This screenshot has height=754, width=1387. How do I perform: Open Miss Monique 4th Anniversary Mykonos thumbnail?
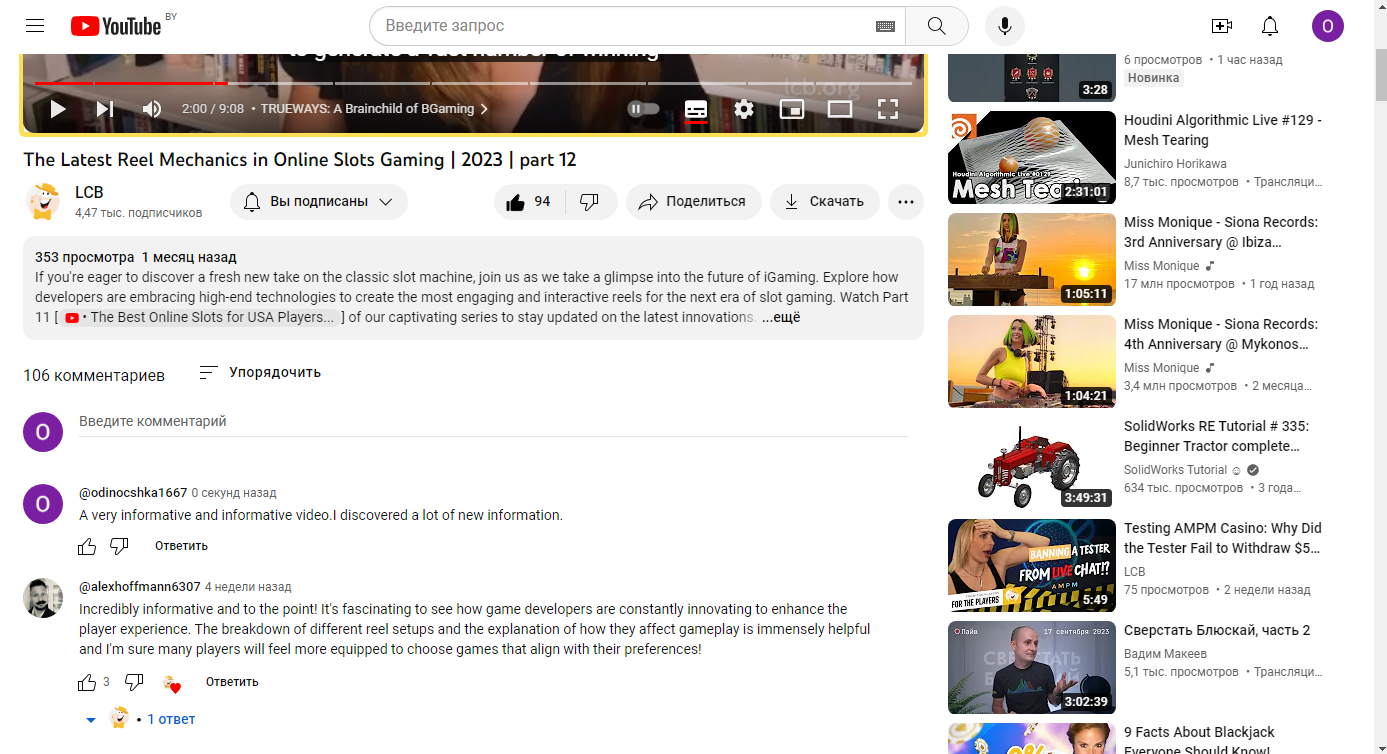[1032, 362]
